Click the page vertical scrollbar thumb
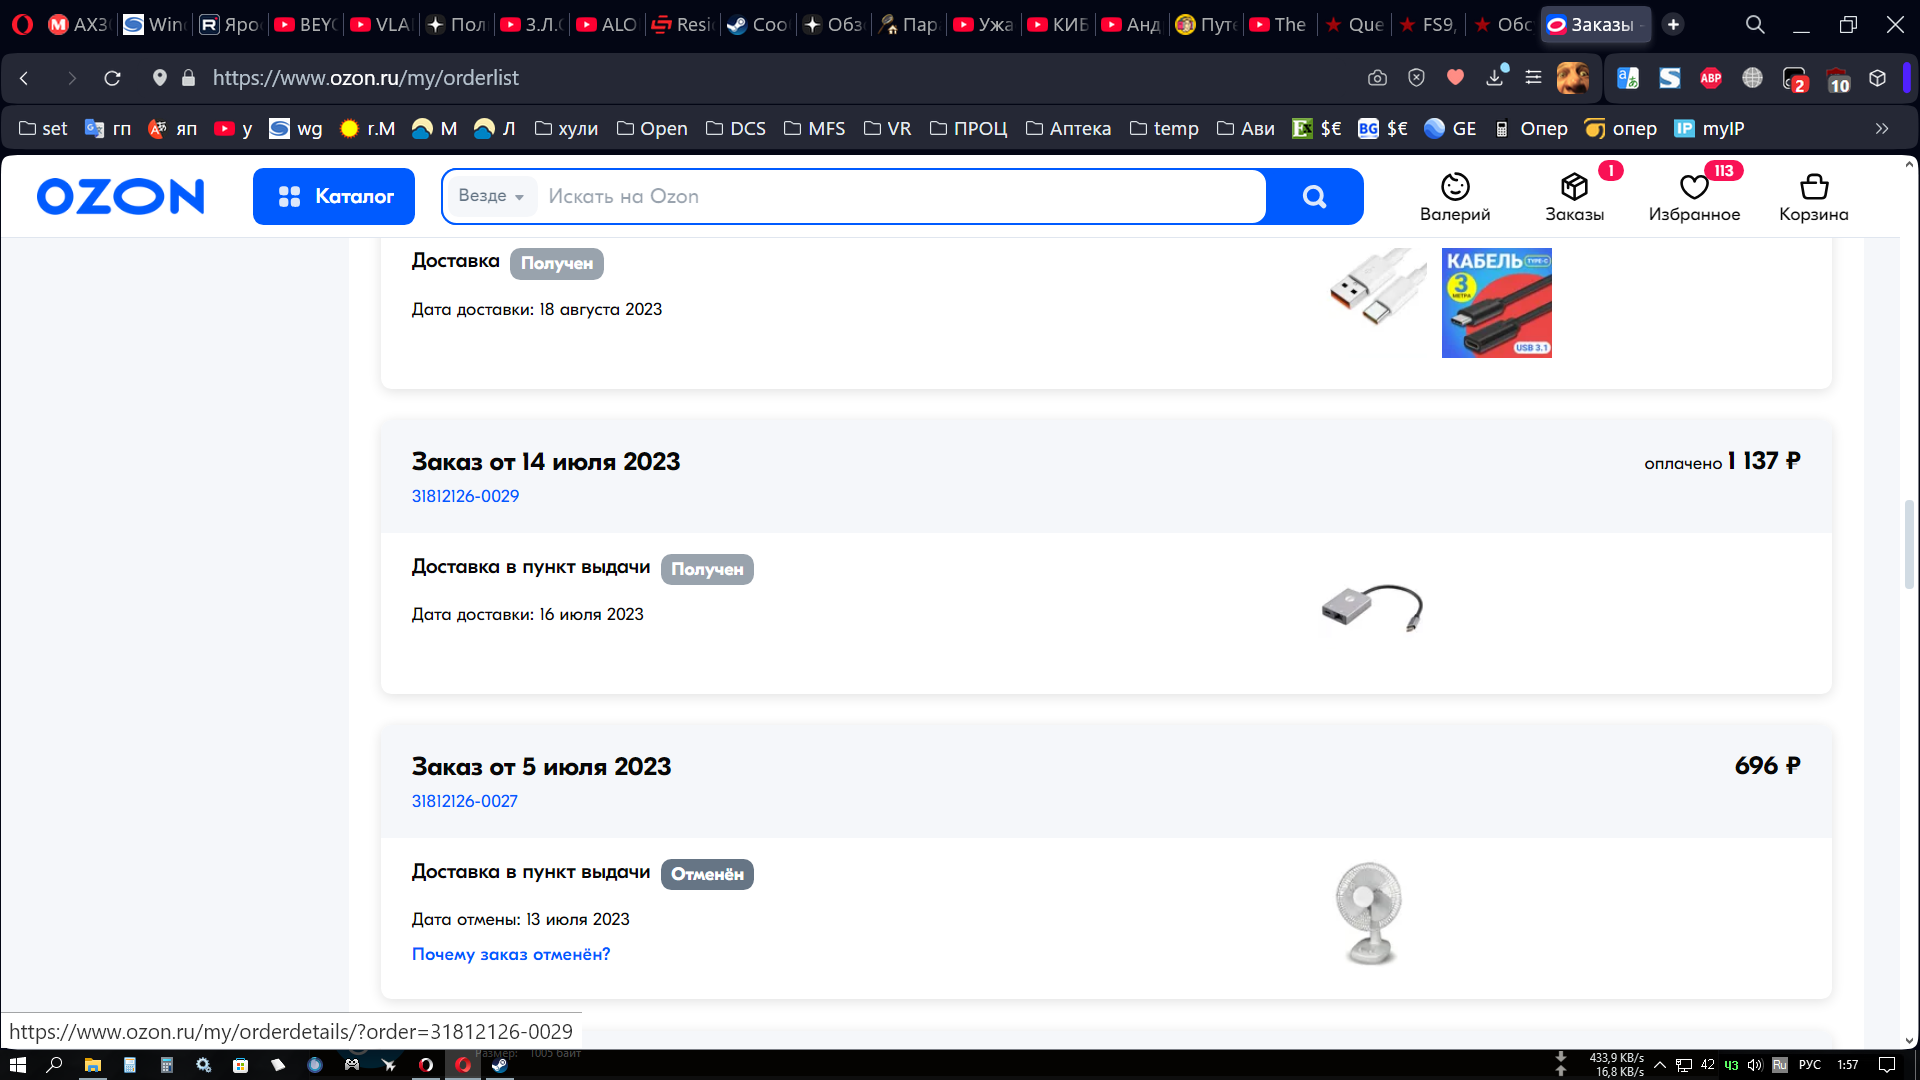 [1909, 544]
